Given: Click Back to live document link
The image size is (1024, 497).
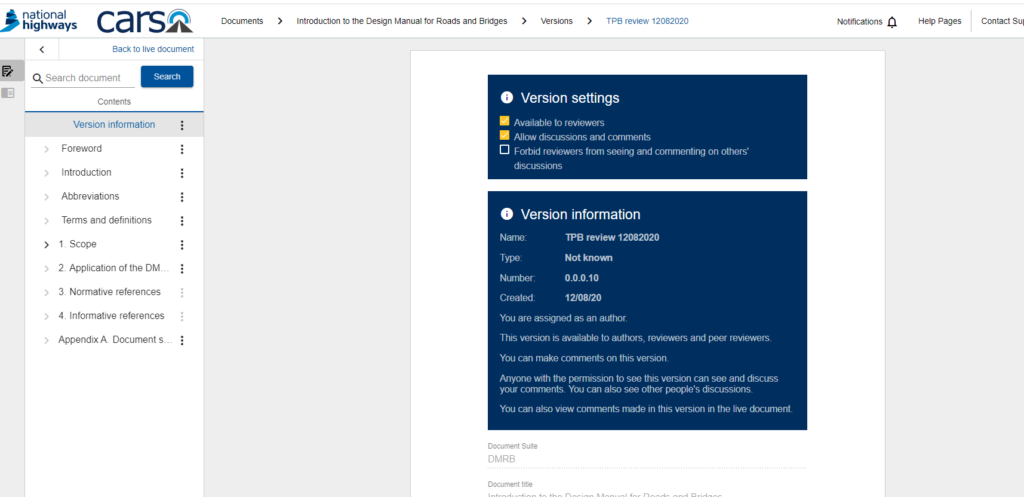Looking at the screenshot, I should tap(153, 49).
